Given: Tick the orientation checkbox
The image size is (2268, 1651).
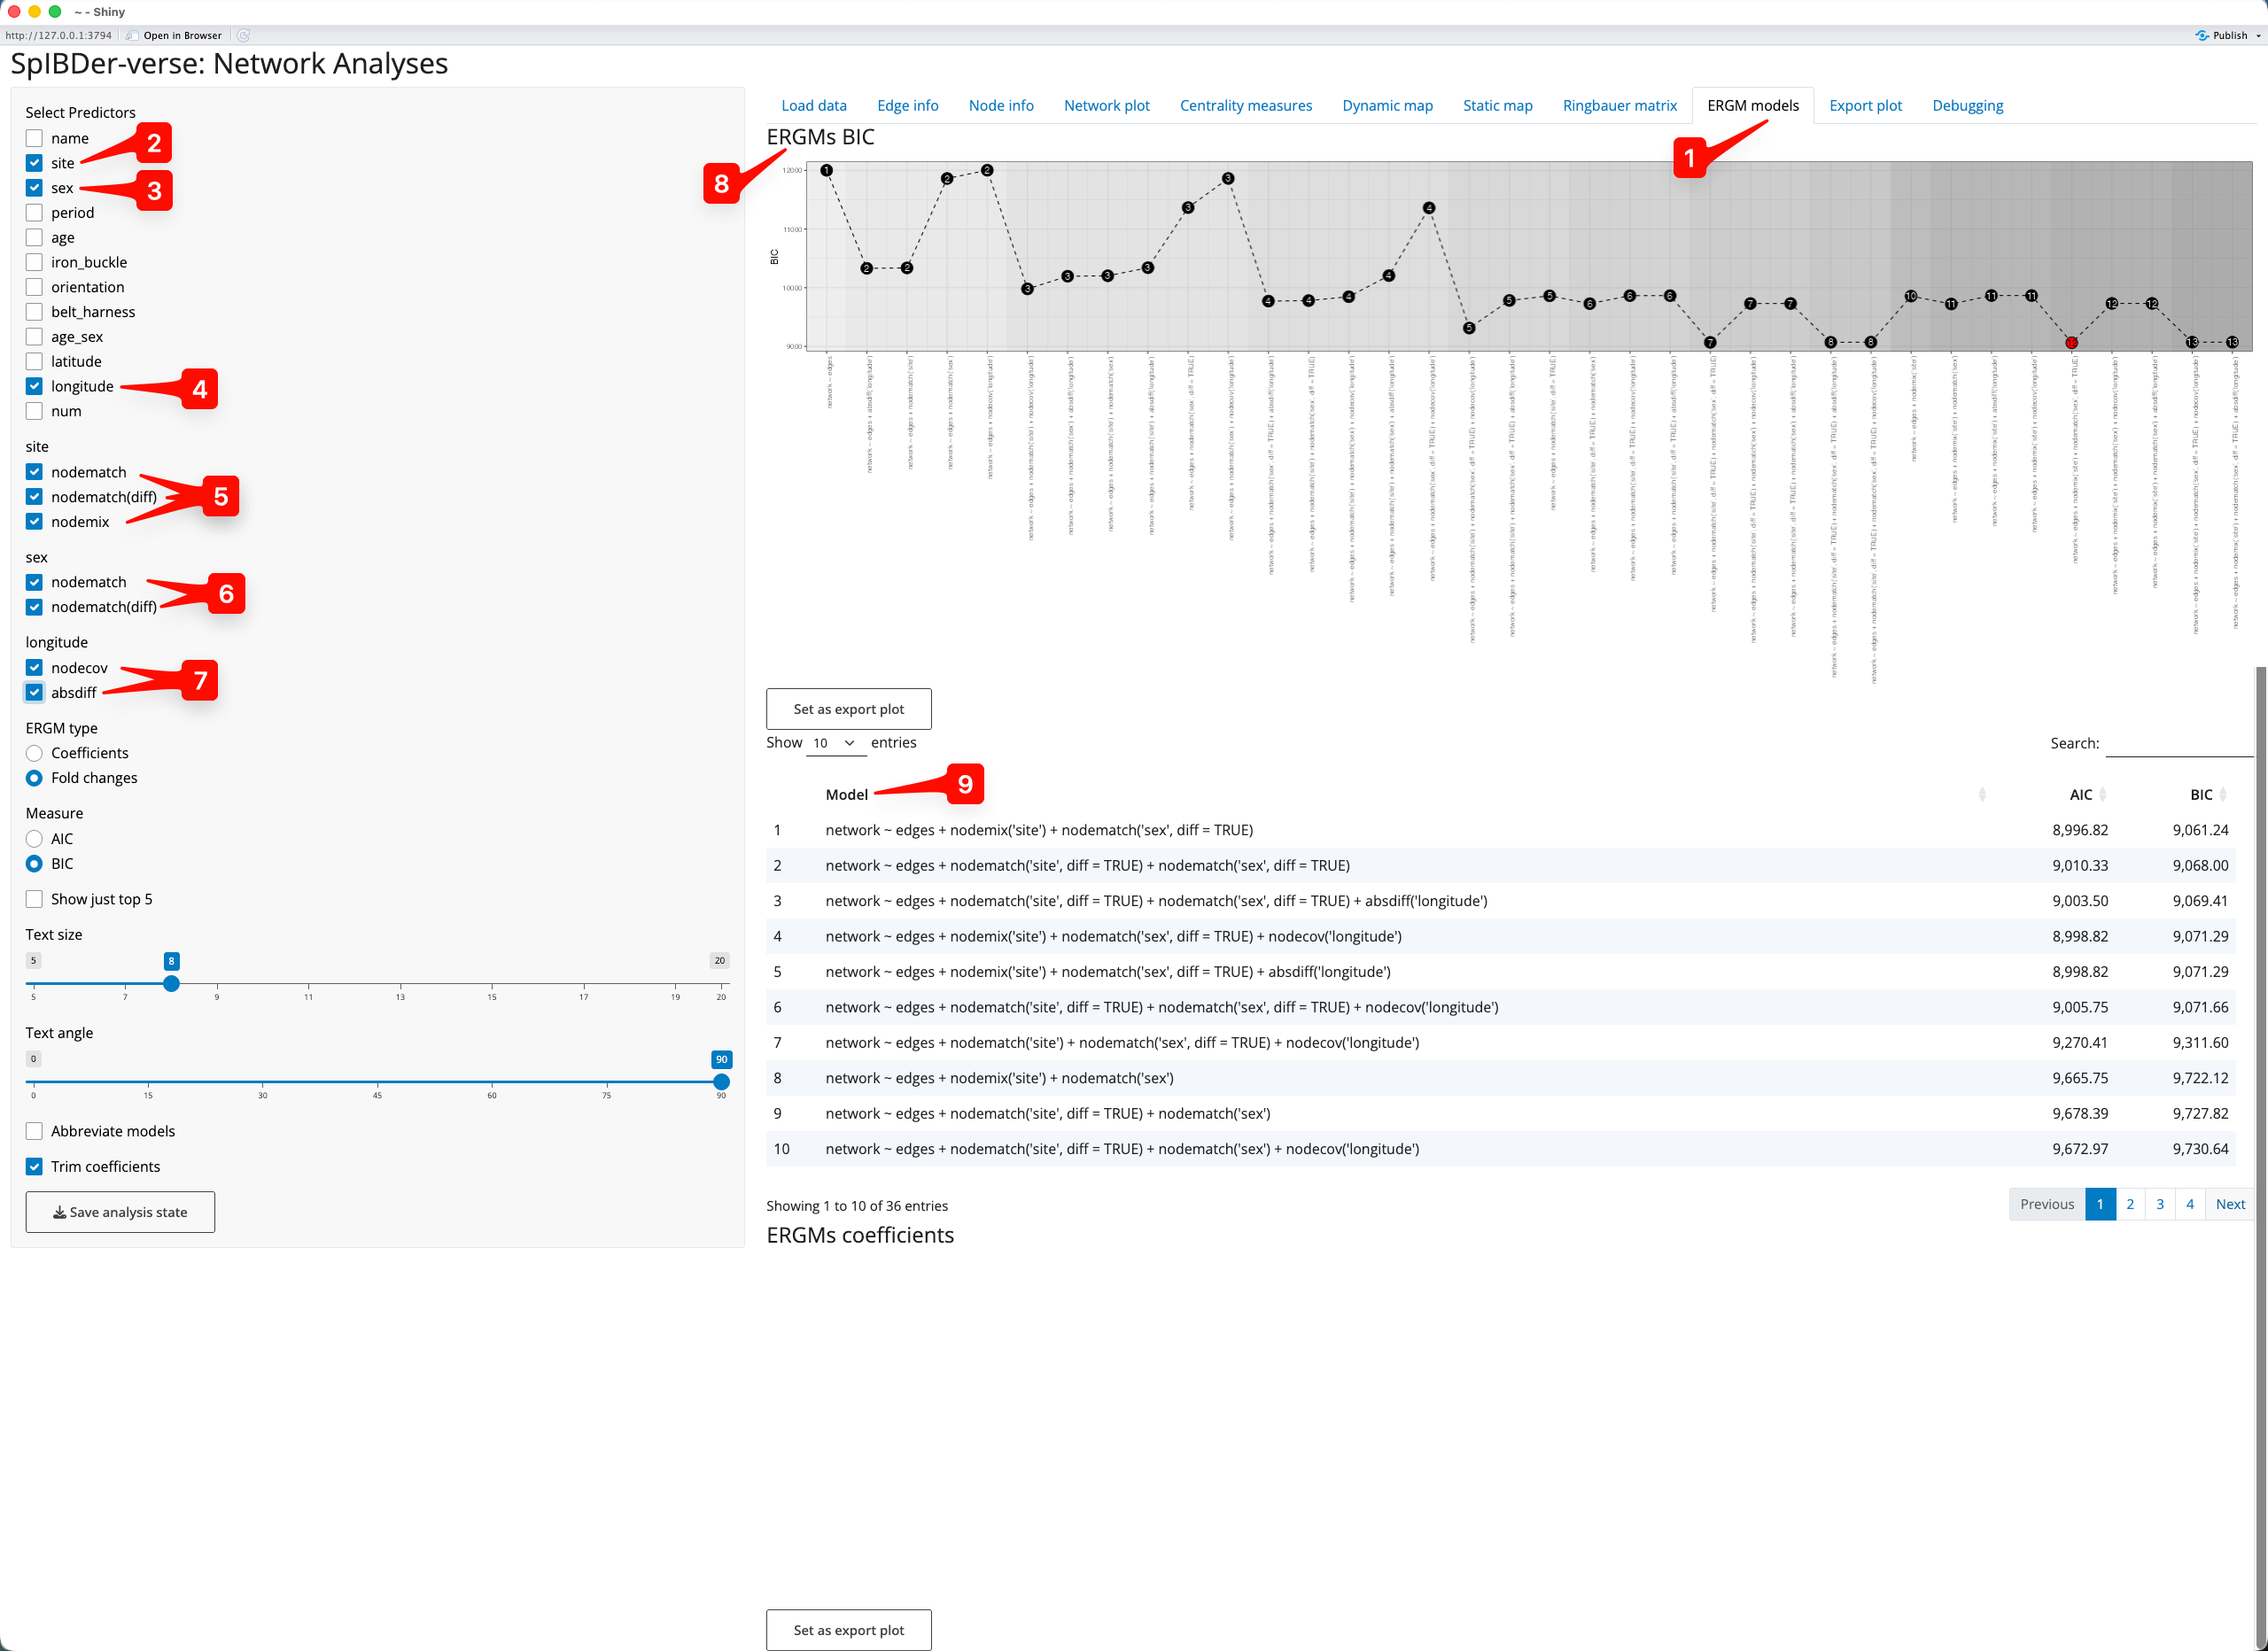Looking at the screenshot, I should [34, 287].
